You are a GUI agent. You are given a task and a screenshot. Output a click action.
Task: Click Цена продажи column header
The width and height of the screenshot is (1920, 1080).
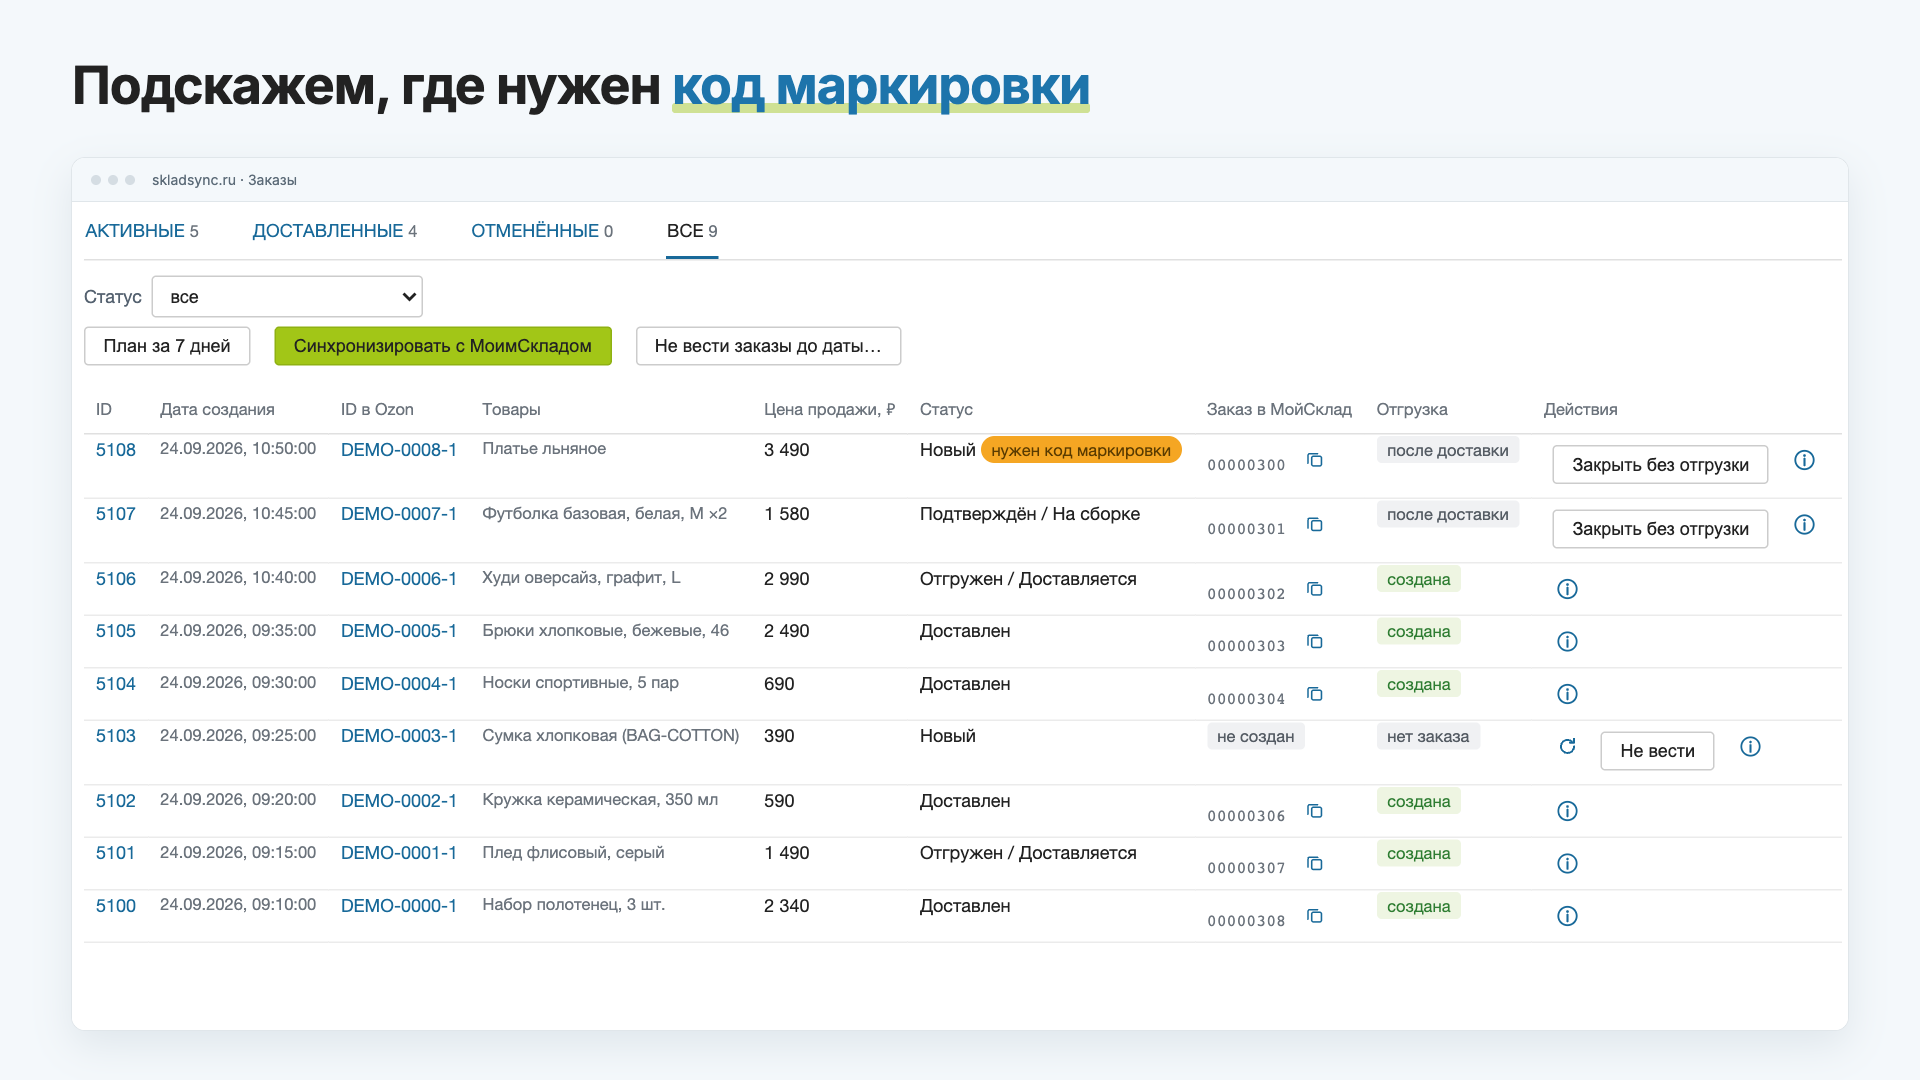pos(829,409)
